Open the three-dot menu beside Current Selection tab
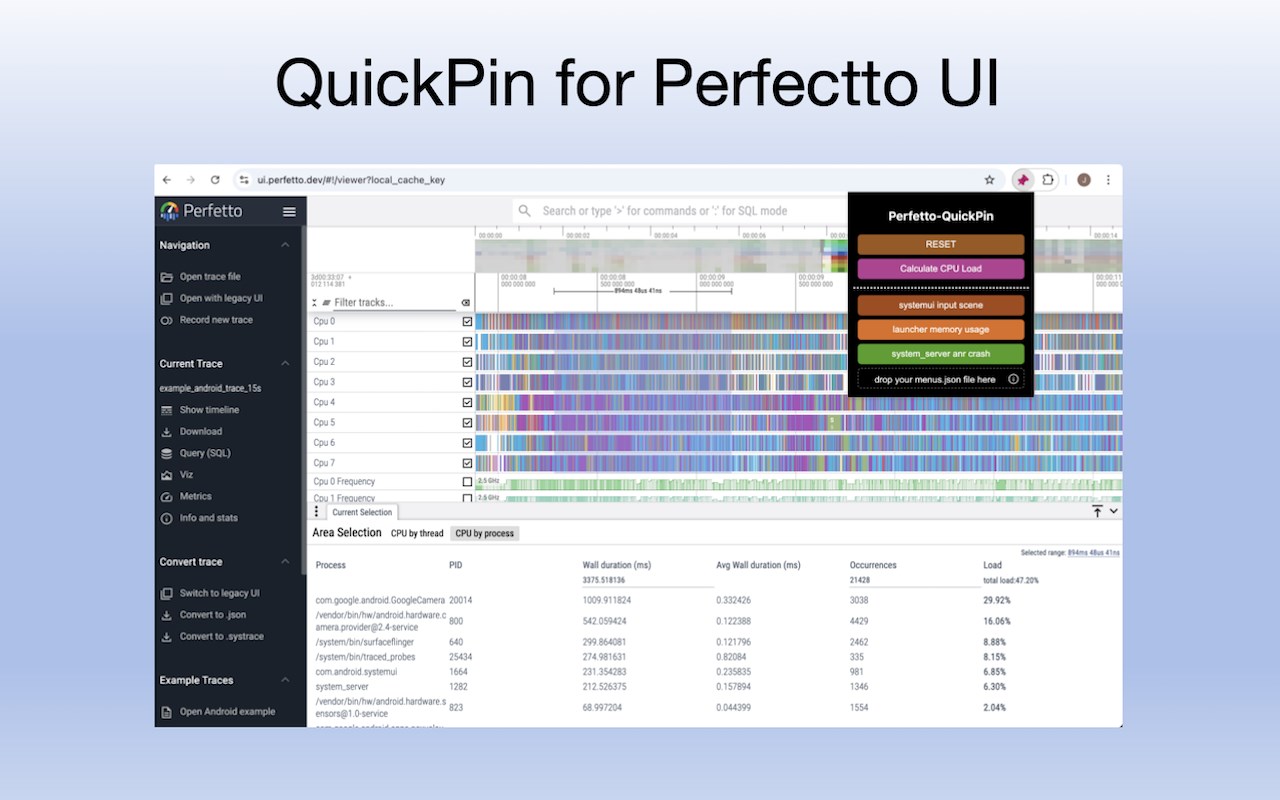1280x800 pixels. [317, 512]
